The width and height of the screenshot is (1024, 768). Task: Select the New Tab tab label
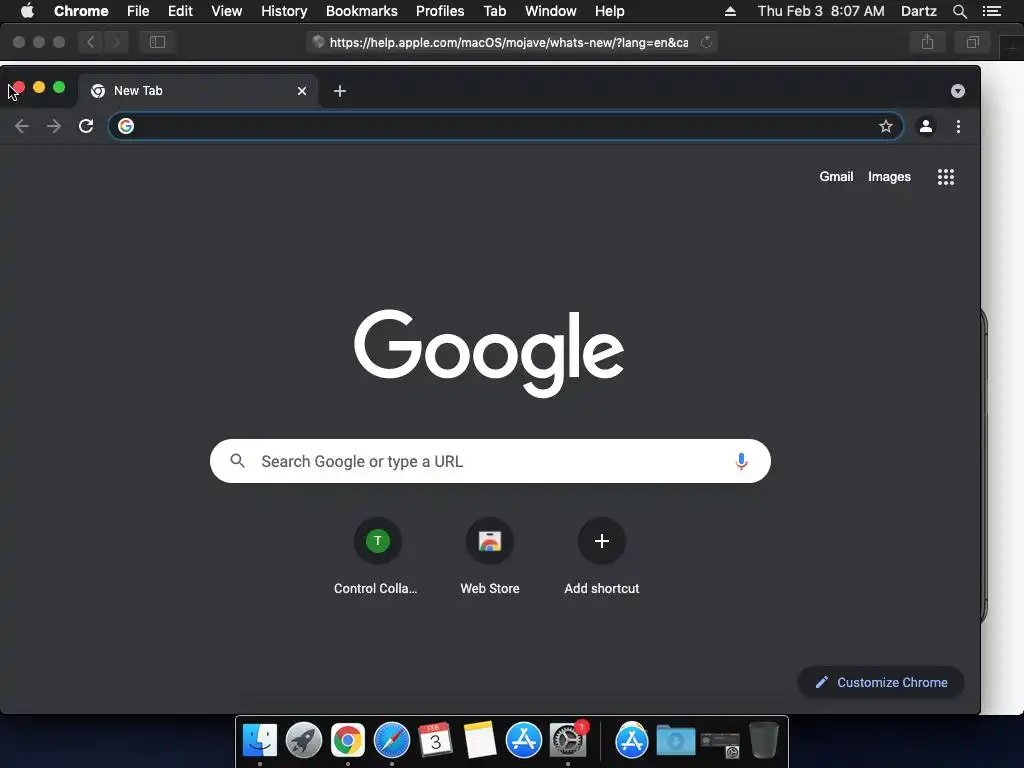point(138,91)
